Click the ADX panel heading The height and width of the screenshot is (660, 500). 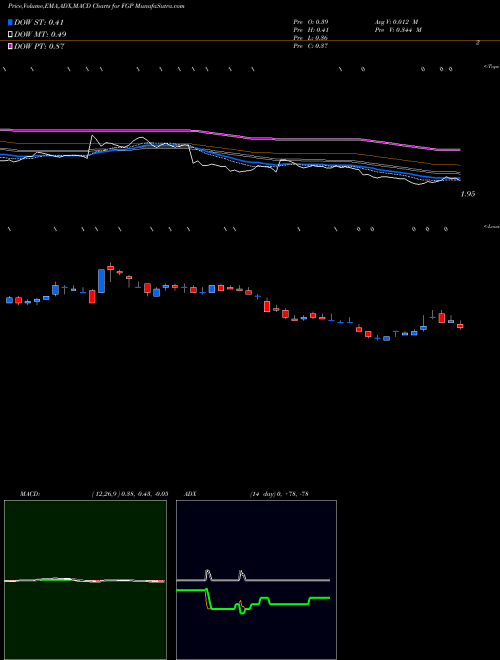point(191,494)
